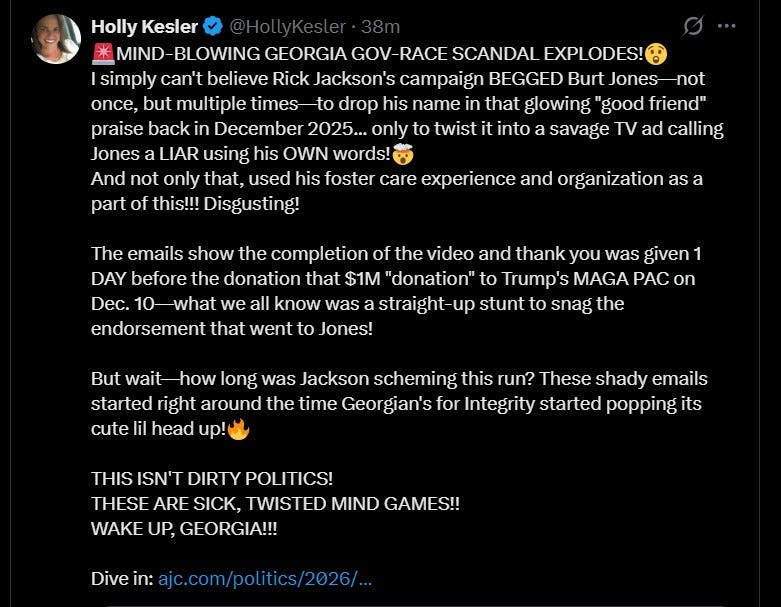Click THIS ISN'T DIRTY POLITICS line

pyautogui.click(x=212, y=479)
